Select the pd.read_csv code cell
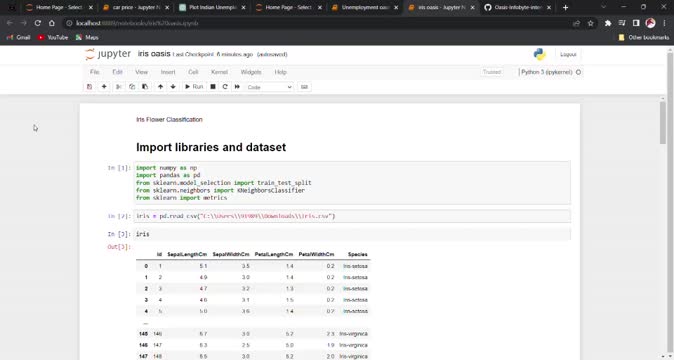Screen dimensions: 674x360 point(352,216)
